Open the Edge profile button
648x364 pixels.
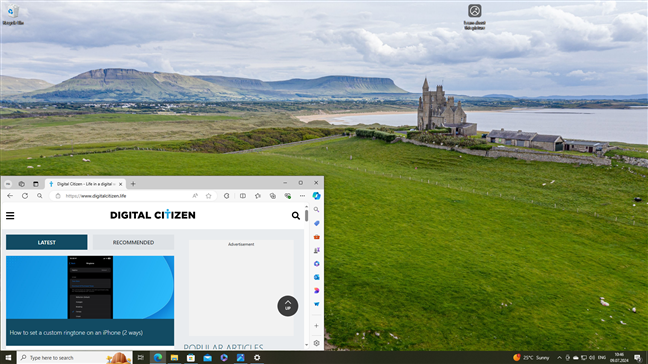(8, 183)
